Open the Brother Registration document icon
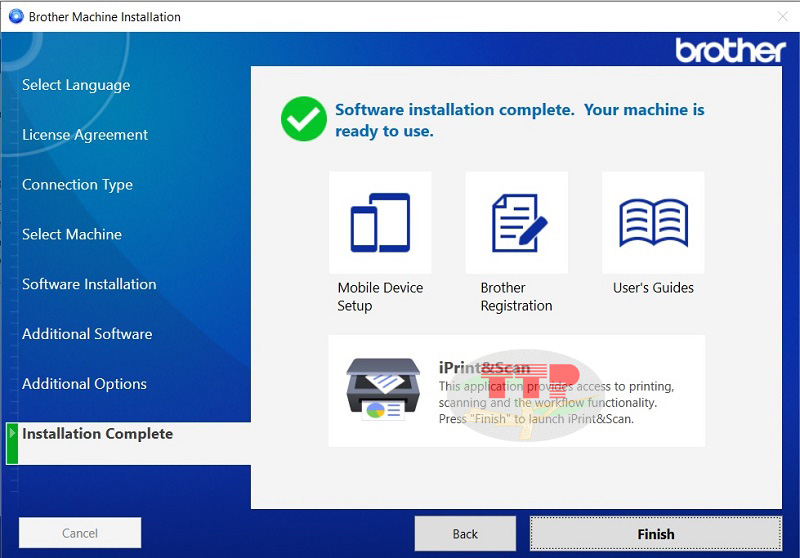 (x=517, y=222)
